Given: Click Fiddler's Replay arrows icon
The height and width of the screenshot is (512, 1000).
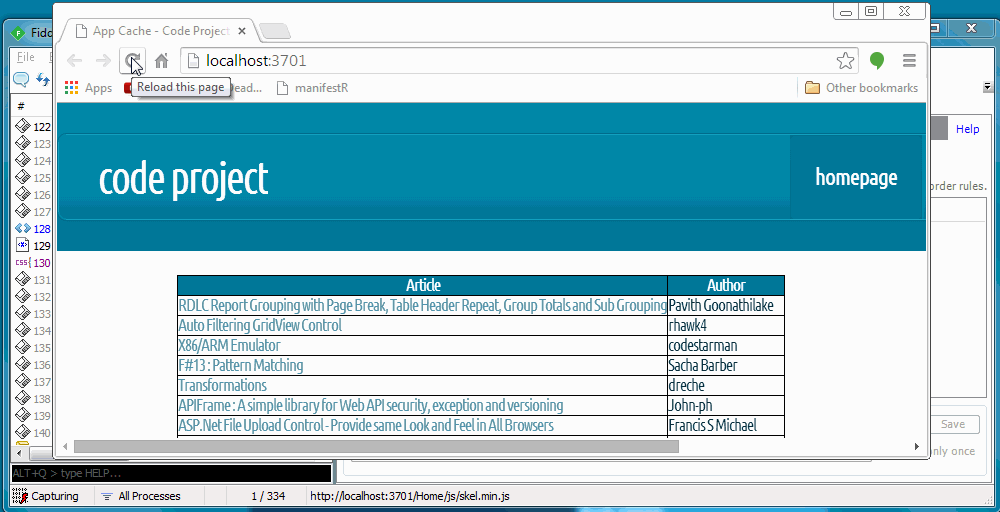Looking at the screenshot, I should (43, 79).
